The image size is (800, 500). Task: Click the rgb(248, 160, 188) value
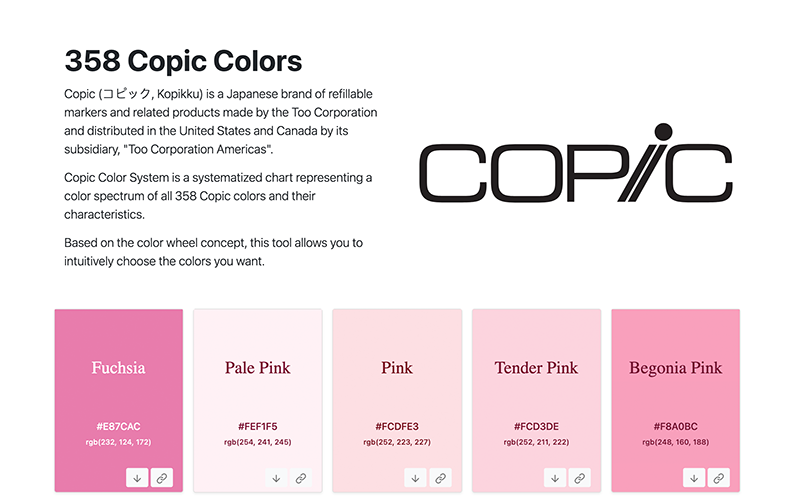[675, 441]
